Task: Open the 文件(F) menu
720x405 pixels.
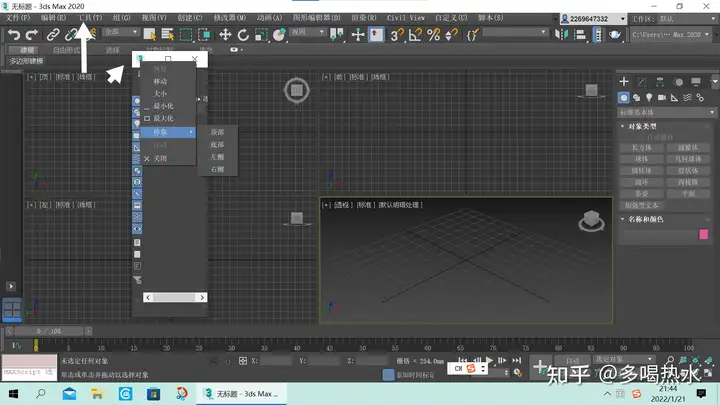Action: pyautogui.click(x=17, y=18)
